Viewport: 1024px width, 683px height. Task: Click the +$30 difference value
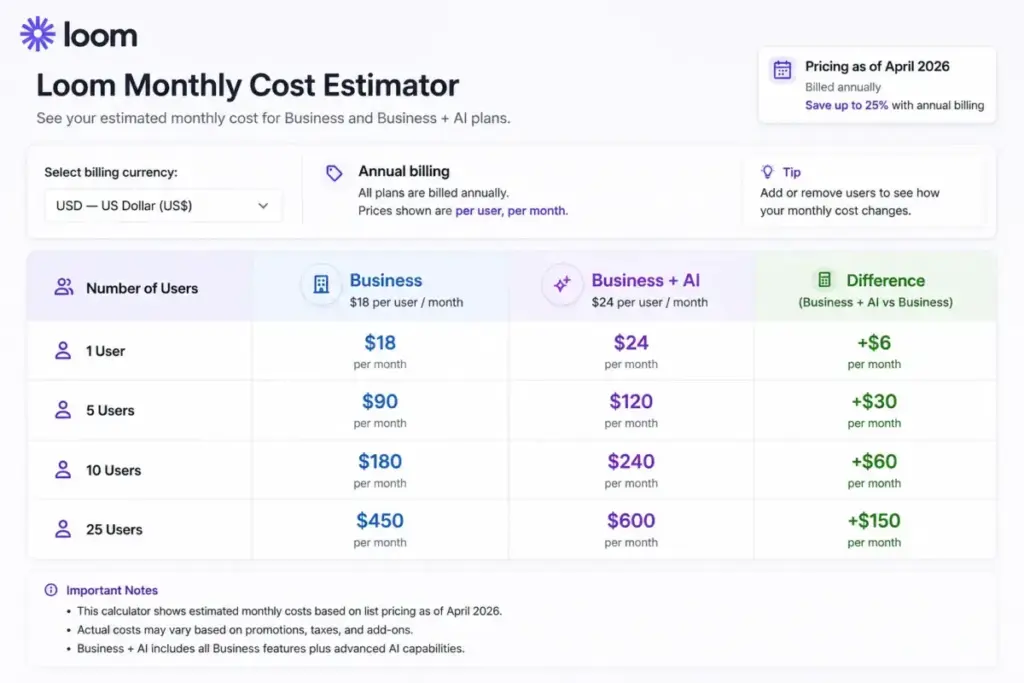click(874, 401)
